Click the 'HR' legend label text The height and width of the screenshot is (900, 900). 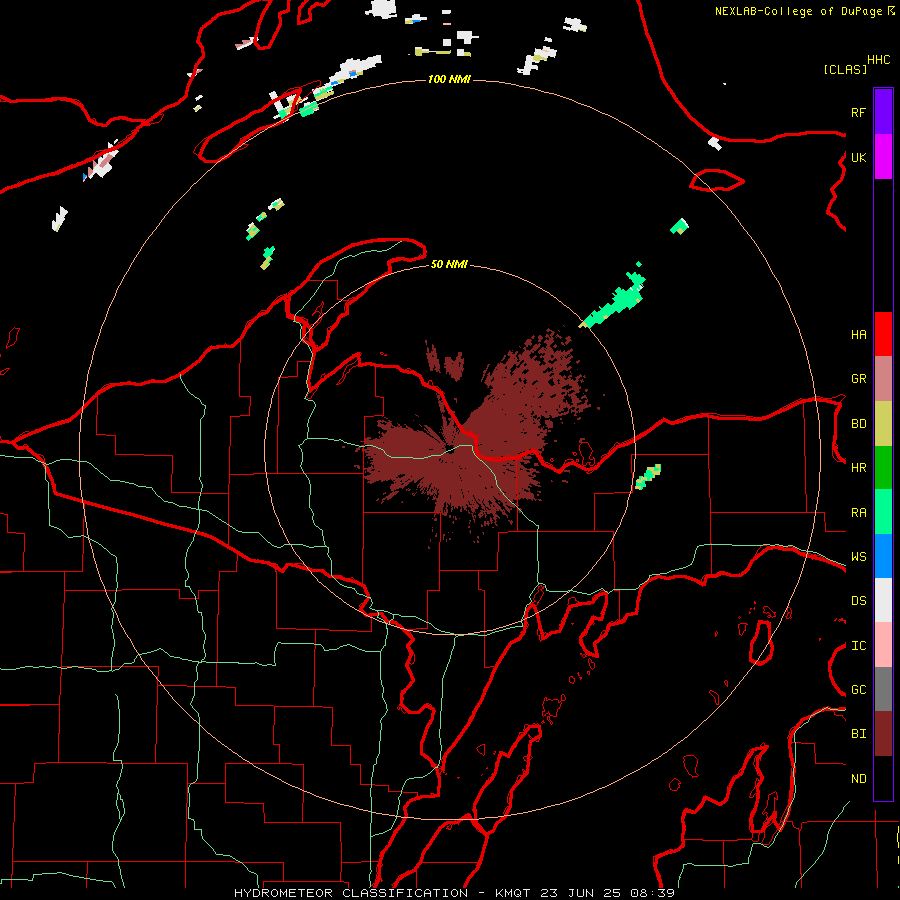click(858, 468)
